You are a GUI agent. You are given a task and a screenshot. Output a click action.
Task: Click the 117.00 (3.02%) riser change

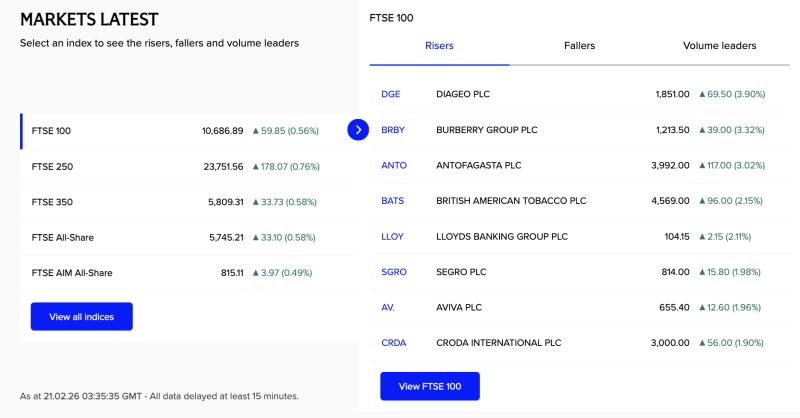[732, 165]
